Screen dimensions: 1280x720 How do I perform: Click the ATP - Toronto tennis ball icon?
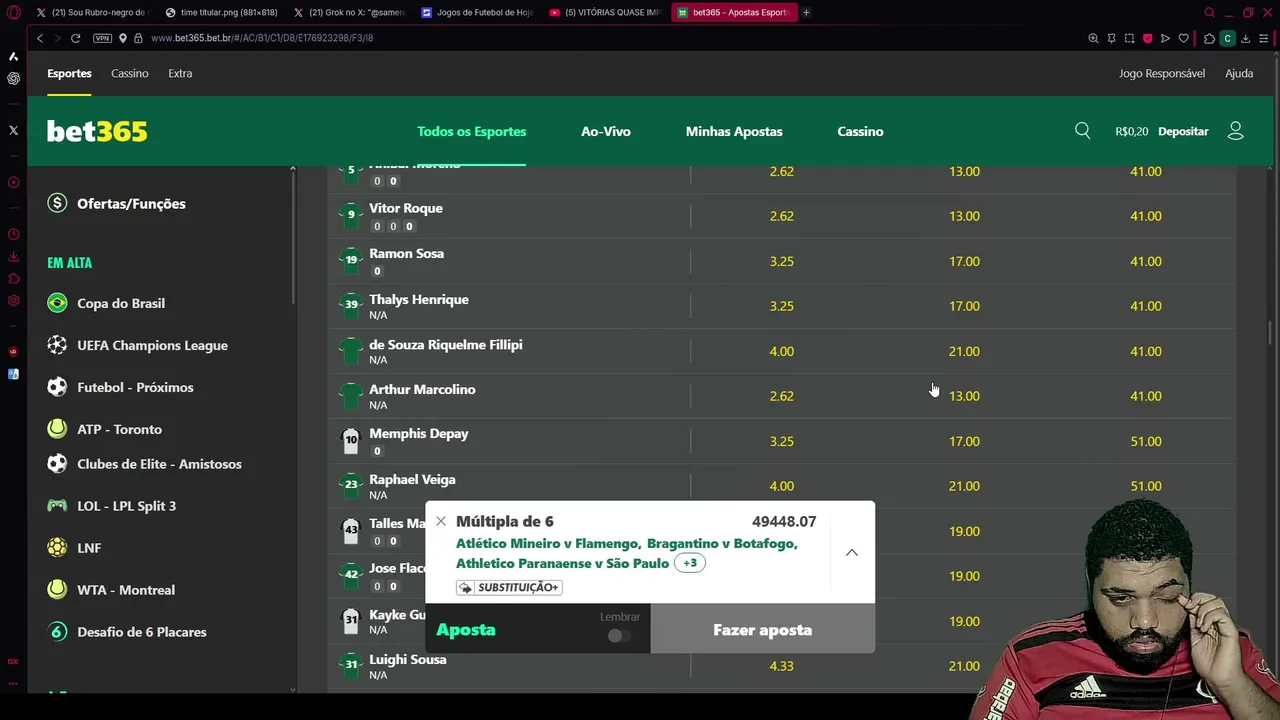point(57,429)
